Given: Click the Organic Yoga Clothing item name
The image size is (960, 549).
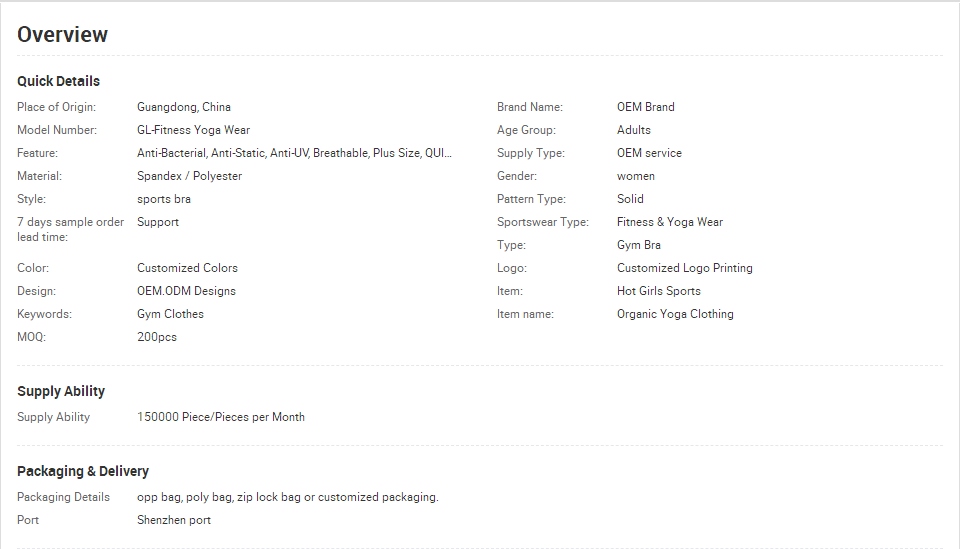Looking at the screenshot, I should [675, 314].
